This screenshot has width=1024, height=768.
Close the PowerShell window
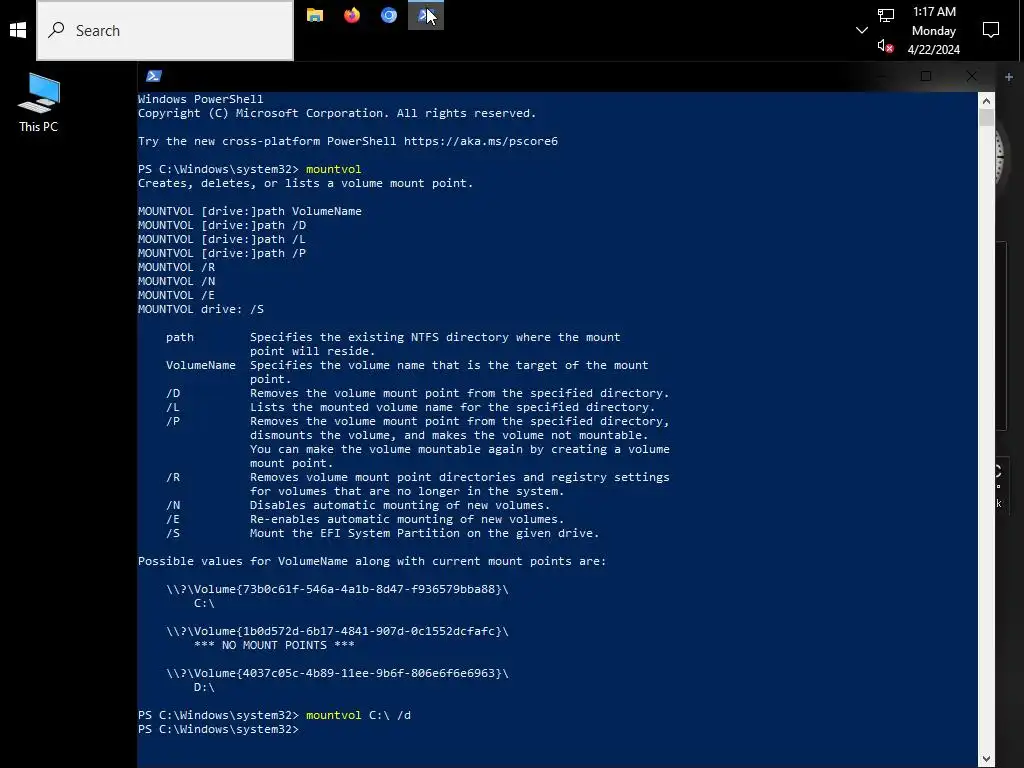point(972,76)
